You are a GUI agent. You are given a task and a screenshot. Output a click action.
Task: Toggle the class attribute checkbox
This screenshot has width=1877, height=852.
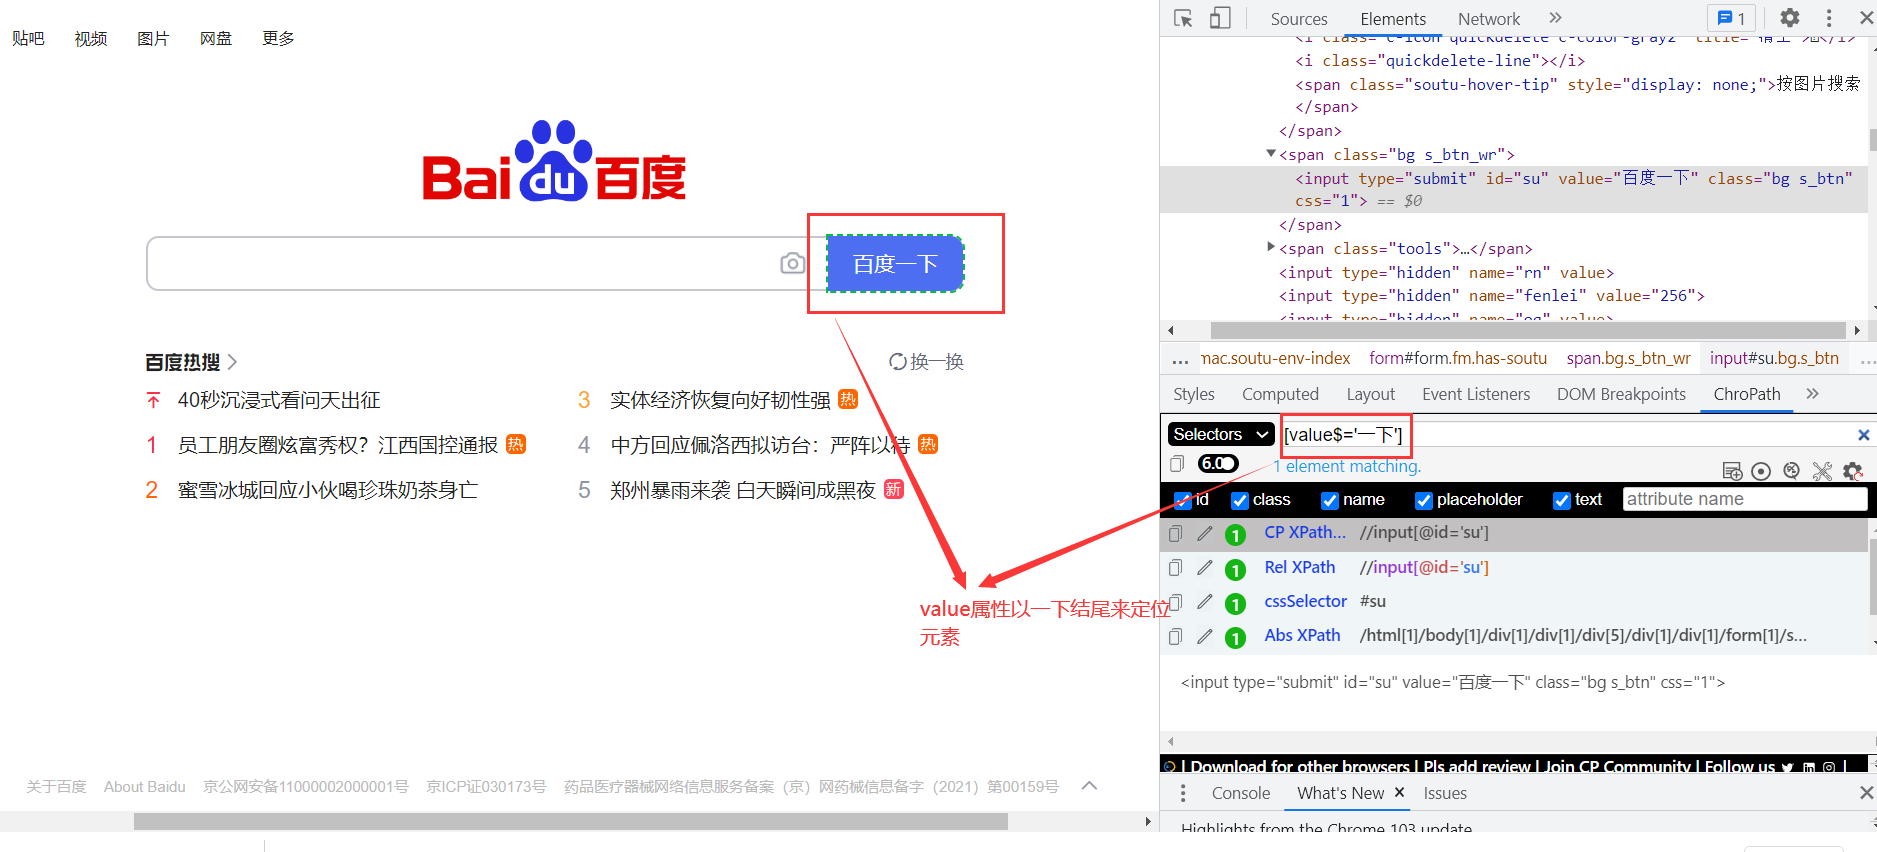1240,500
